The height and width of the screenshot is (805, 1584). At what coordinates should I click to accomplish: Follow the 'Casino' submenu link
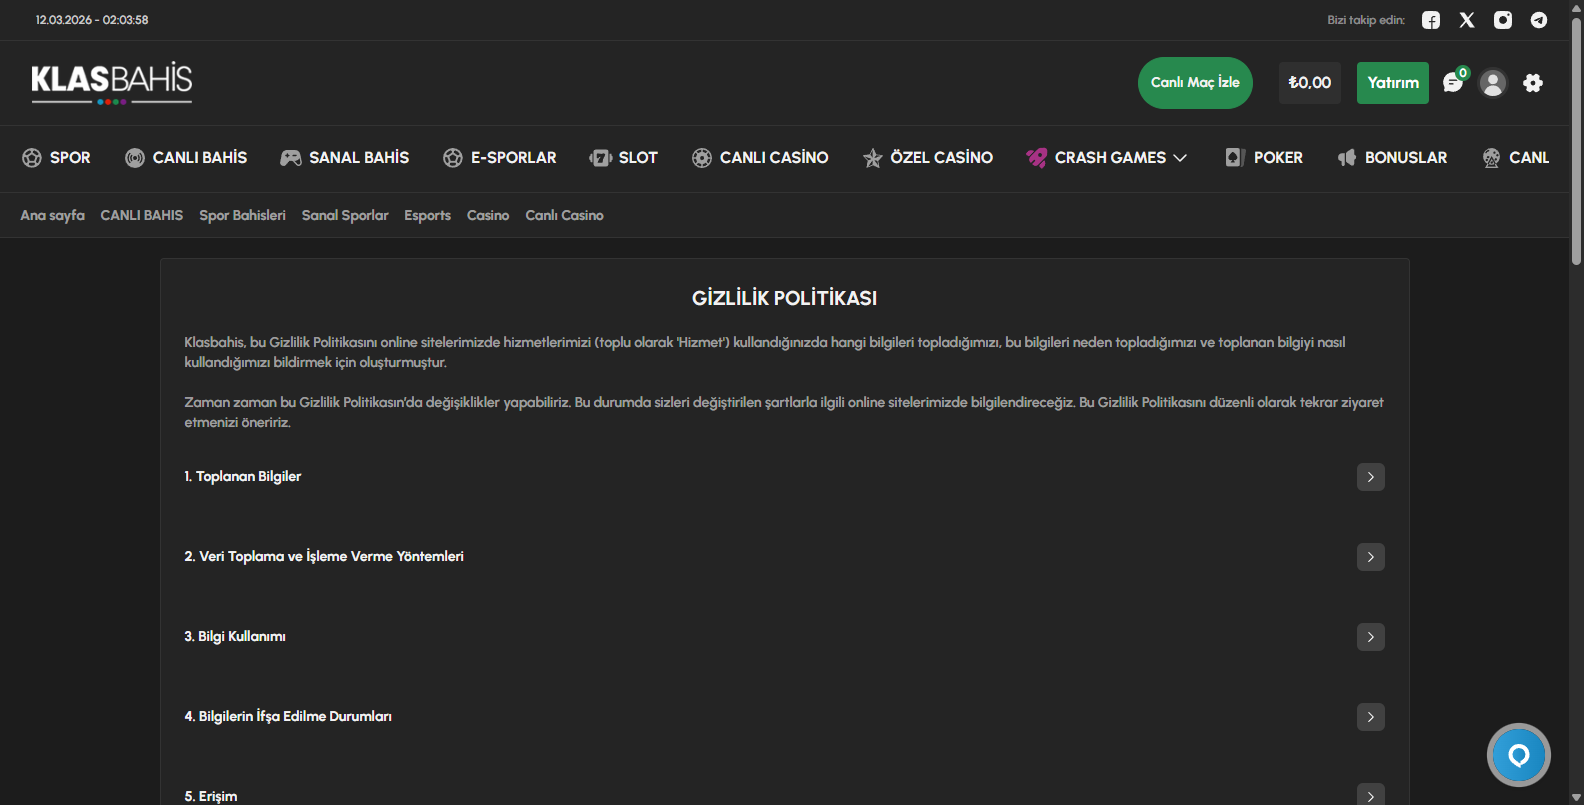point(488,215)
